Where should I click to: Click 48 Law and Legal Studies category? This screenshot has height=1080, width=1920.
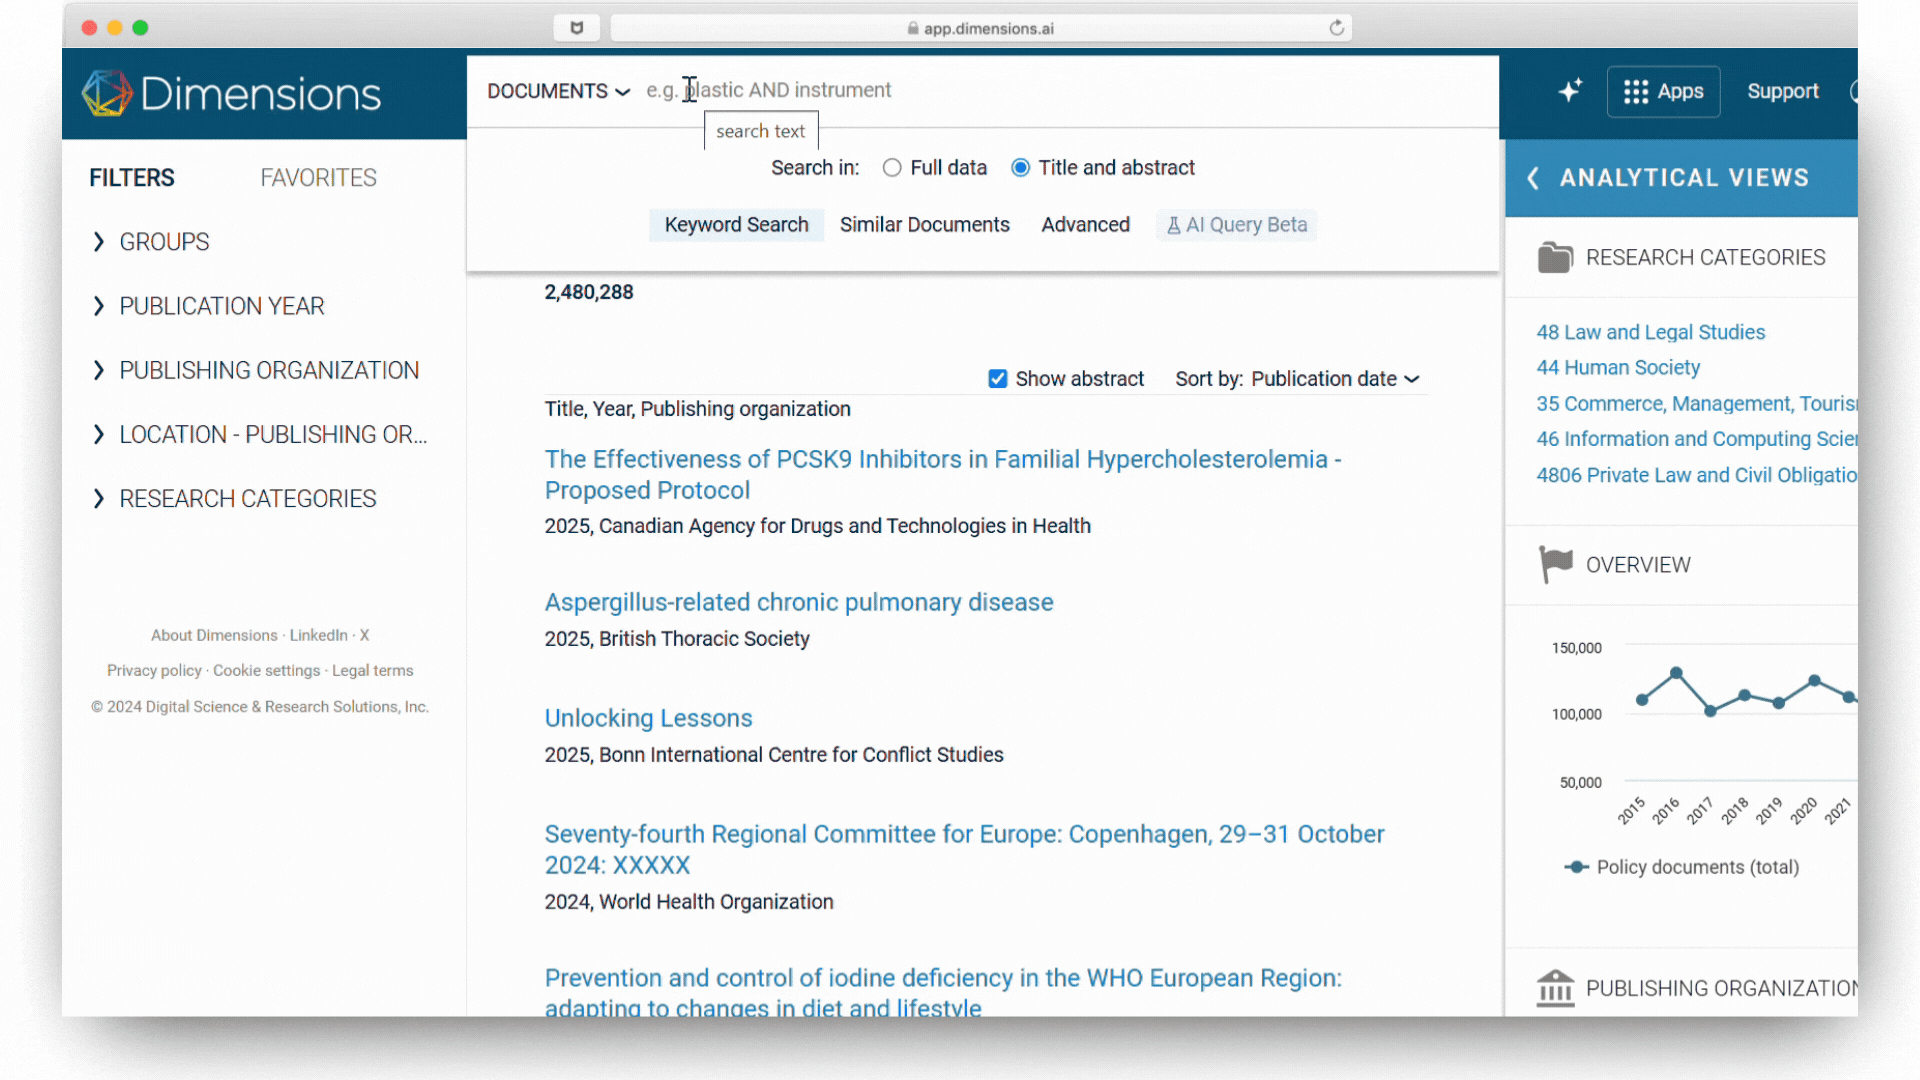(x=1650, y=332)
